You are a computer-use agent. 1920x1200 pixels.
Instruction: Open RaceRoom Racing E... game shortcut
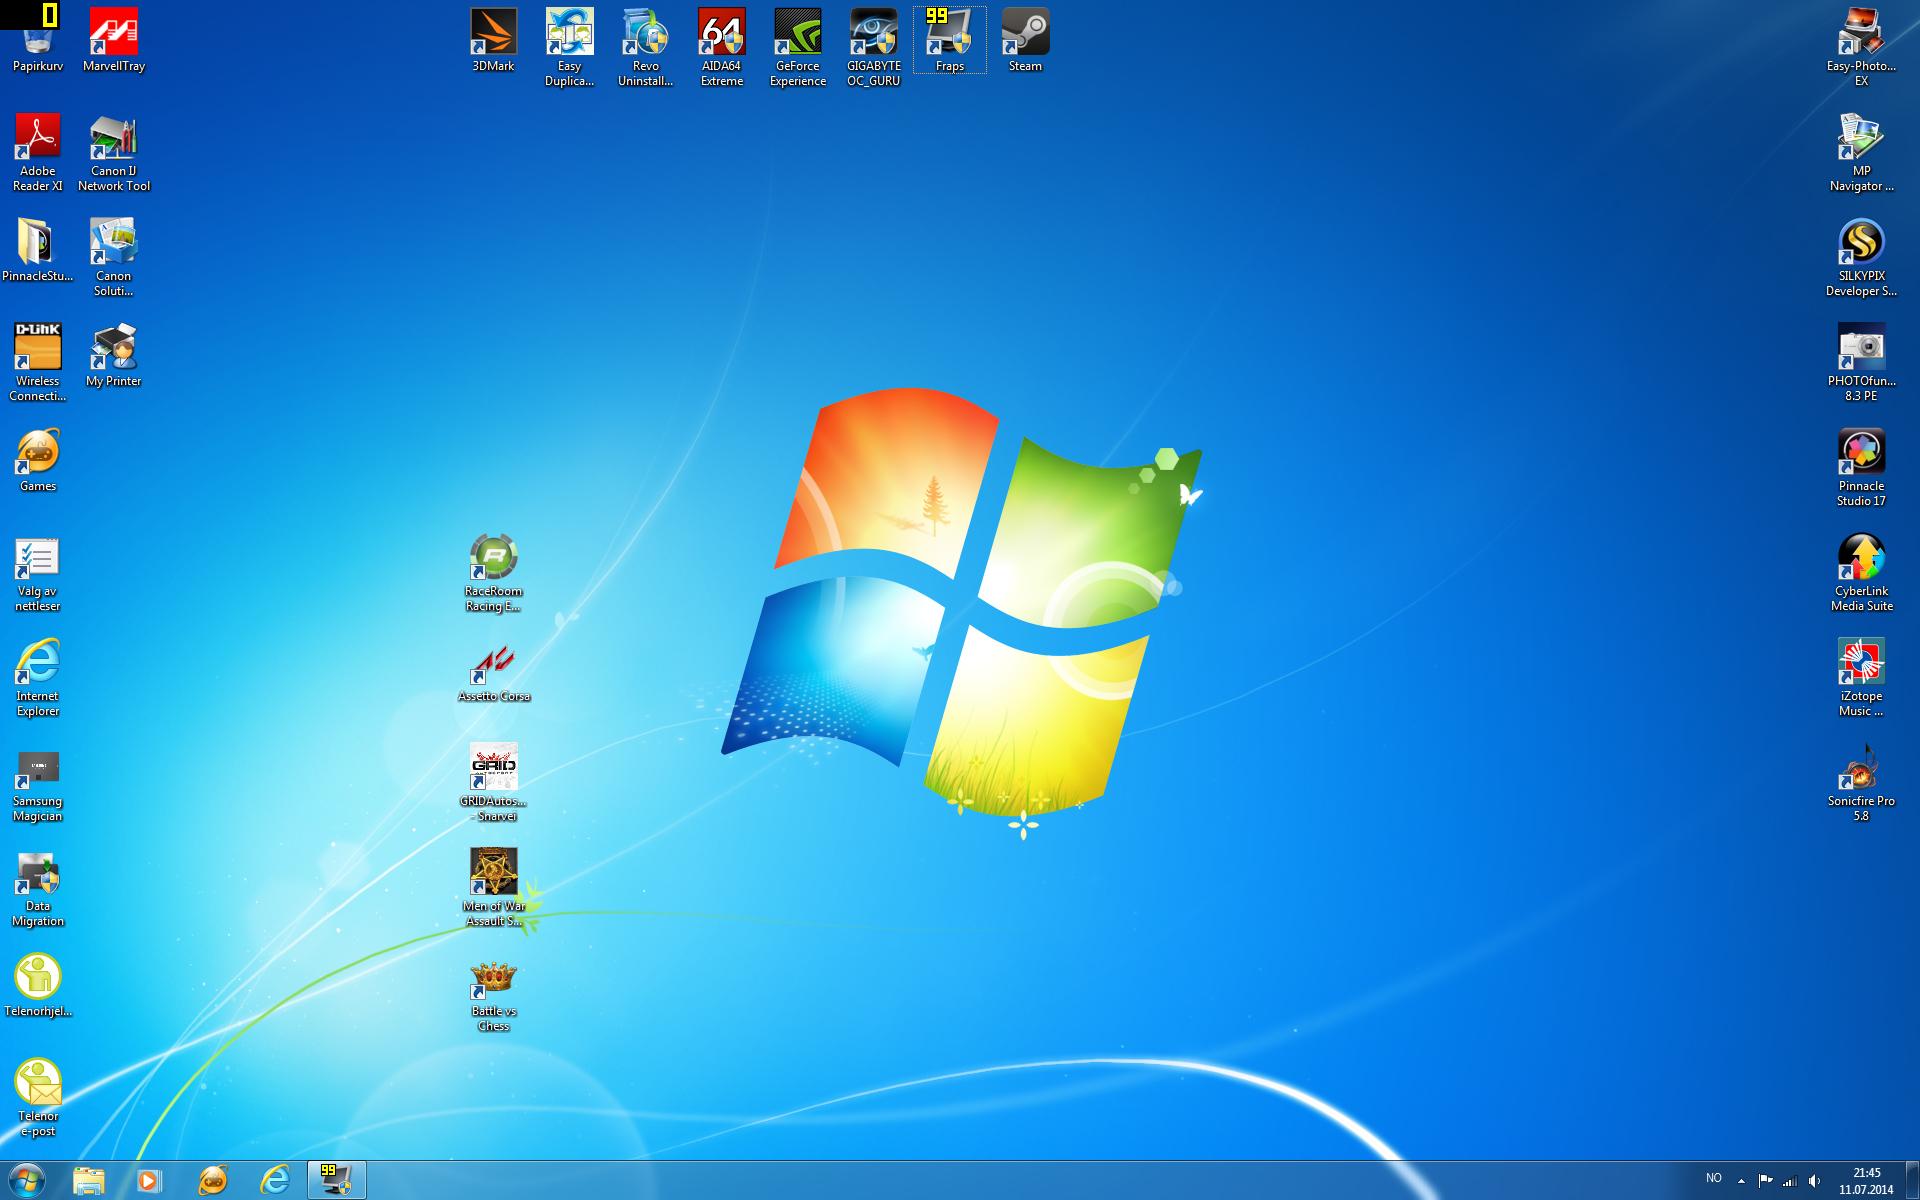[x=494, y=571]
